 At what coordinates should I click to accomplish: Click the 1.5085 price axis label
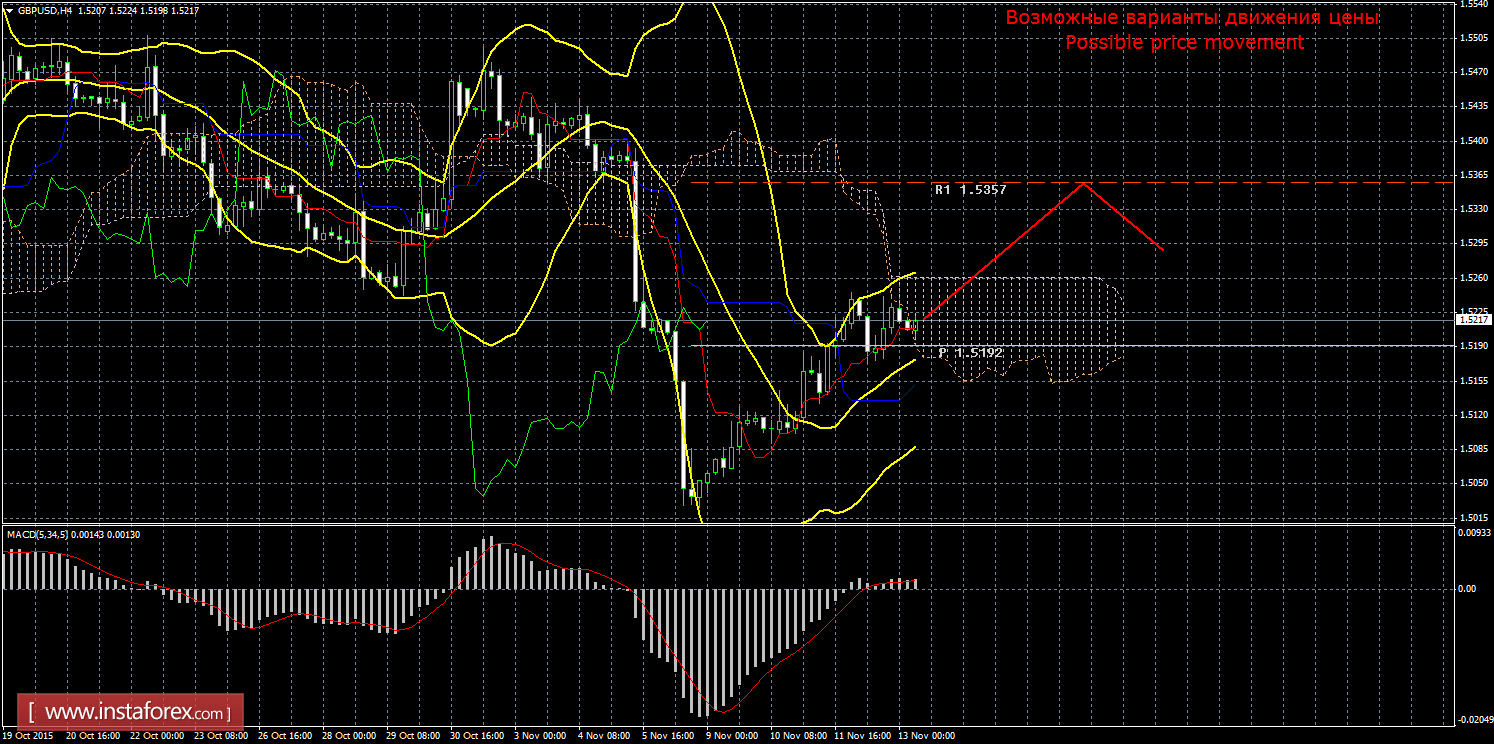pyautogui.click(x=1472, y=449)
